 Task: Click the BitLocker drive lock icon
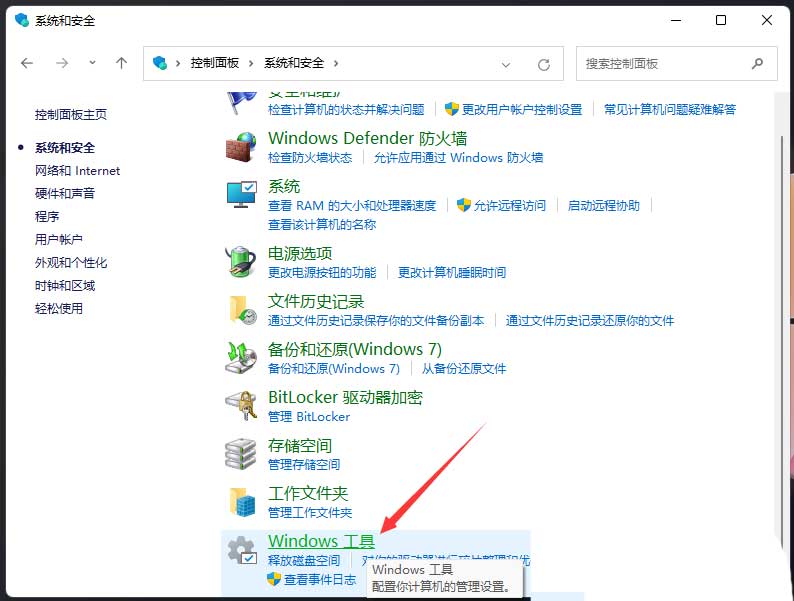tap(241, 405)
